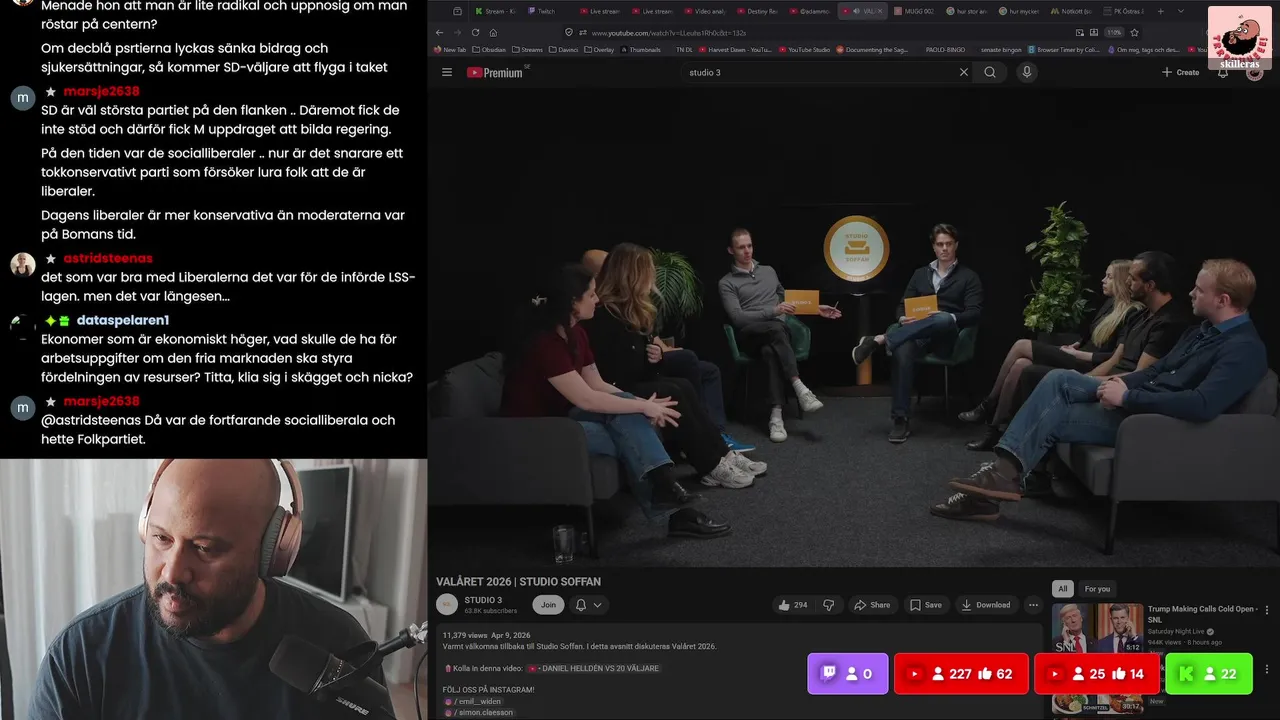This screenshot has height=720, width=1280.
Task: Select the All filter chip
Action: tap(1063, 589)
